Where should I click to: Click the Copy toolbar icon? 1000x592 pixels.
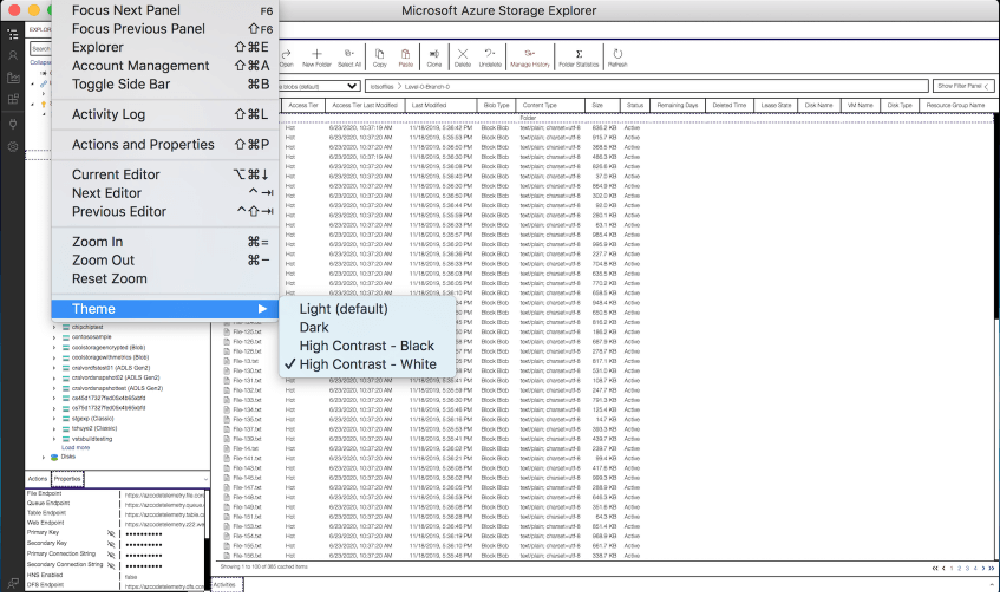pos(379,57)
